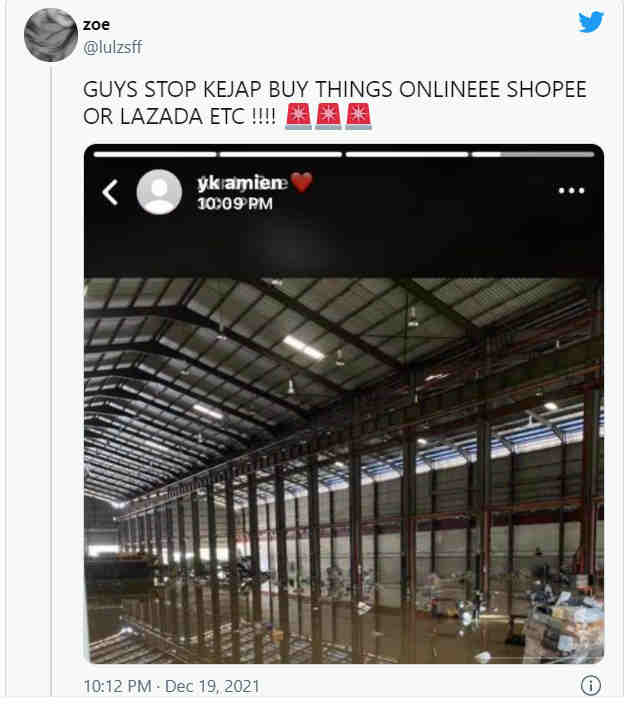Open the flooded warehouse photo
The image size is (641, 704).
[x=344, y=471]
